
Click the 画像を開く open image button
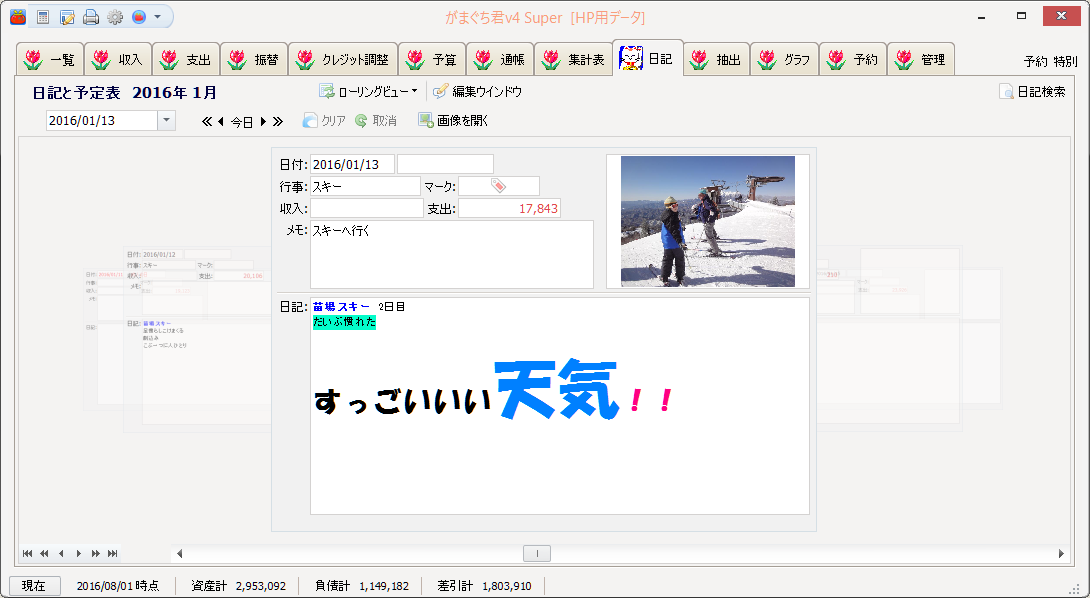453,121
